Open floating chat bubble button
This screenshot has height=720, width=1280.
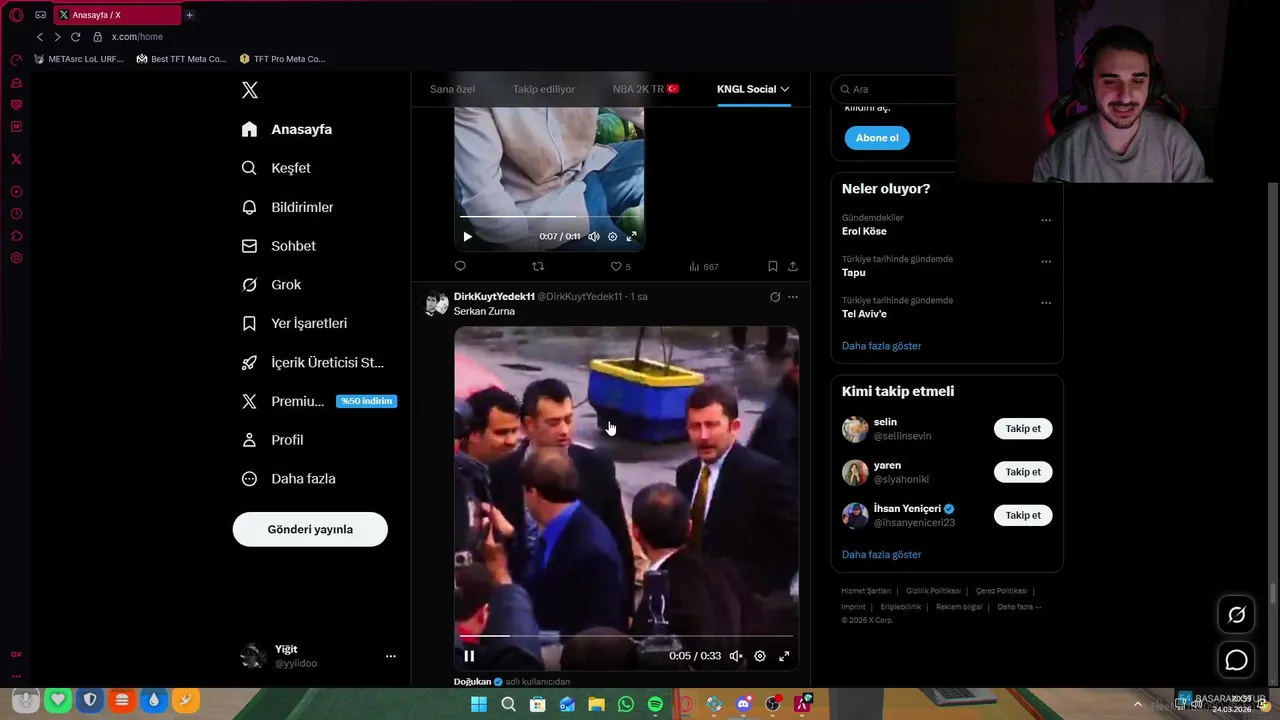1237,660
